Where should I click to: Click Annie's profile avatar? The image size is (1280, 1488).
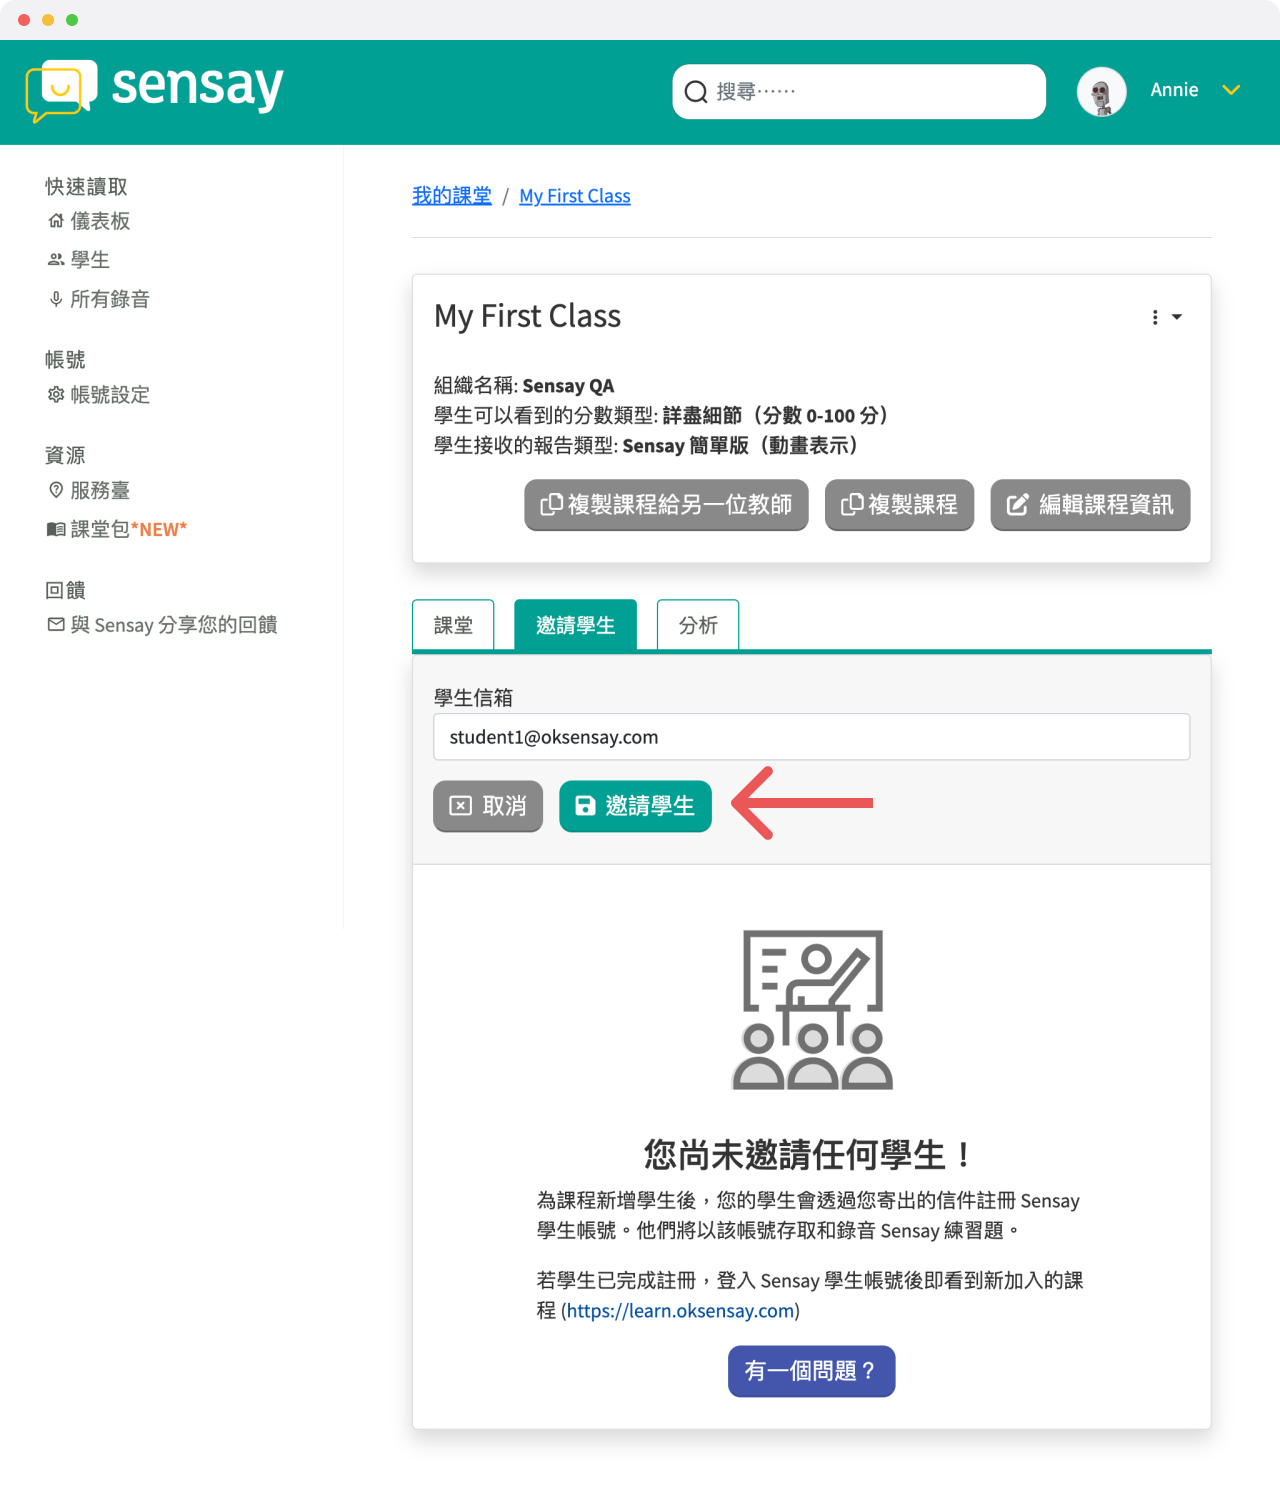(1102, 91)
